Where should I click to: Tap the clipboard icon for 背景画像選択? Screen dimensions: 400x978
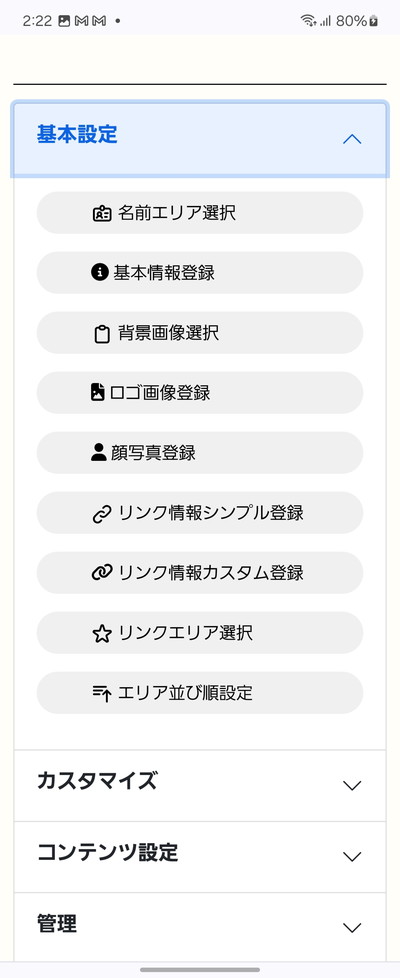(x=102, y=334)
